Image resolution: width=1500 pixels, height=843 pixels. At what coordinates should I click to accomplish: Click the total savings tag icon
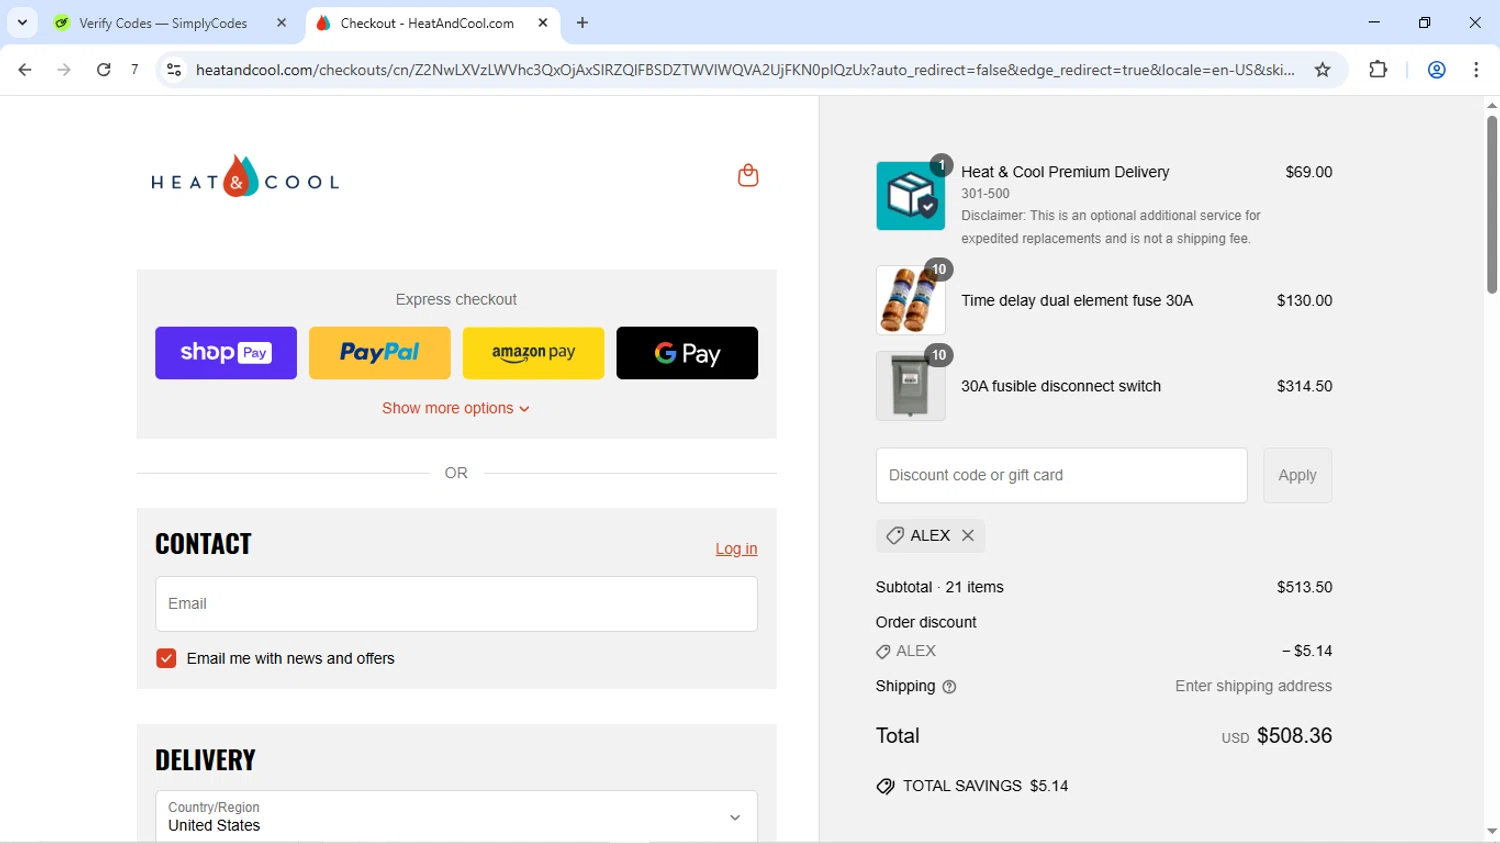pyautogui.click(x=885, y=787)
